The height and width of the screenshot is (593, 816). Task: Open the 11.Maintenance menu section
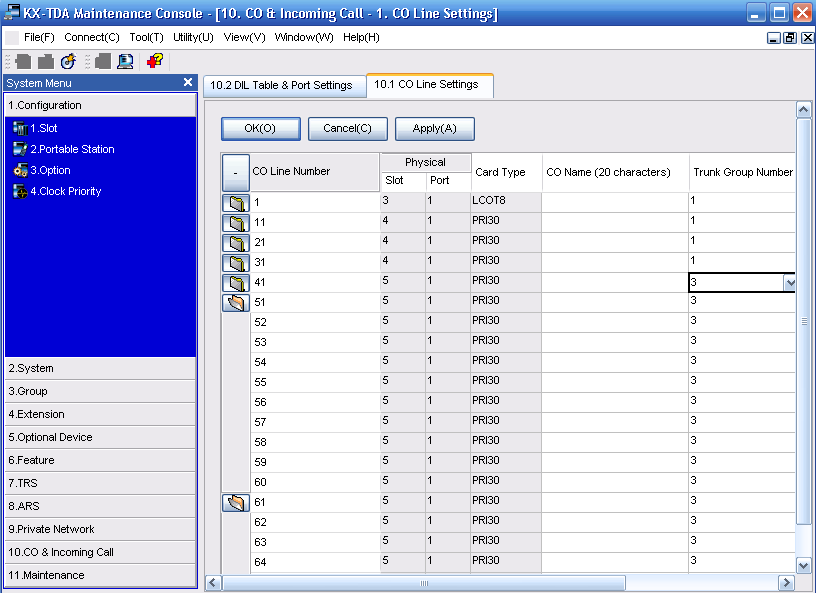pyautogui.click(x=100, y=575)
